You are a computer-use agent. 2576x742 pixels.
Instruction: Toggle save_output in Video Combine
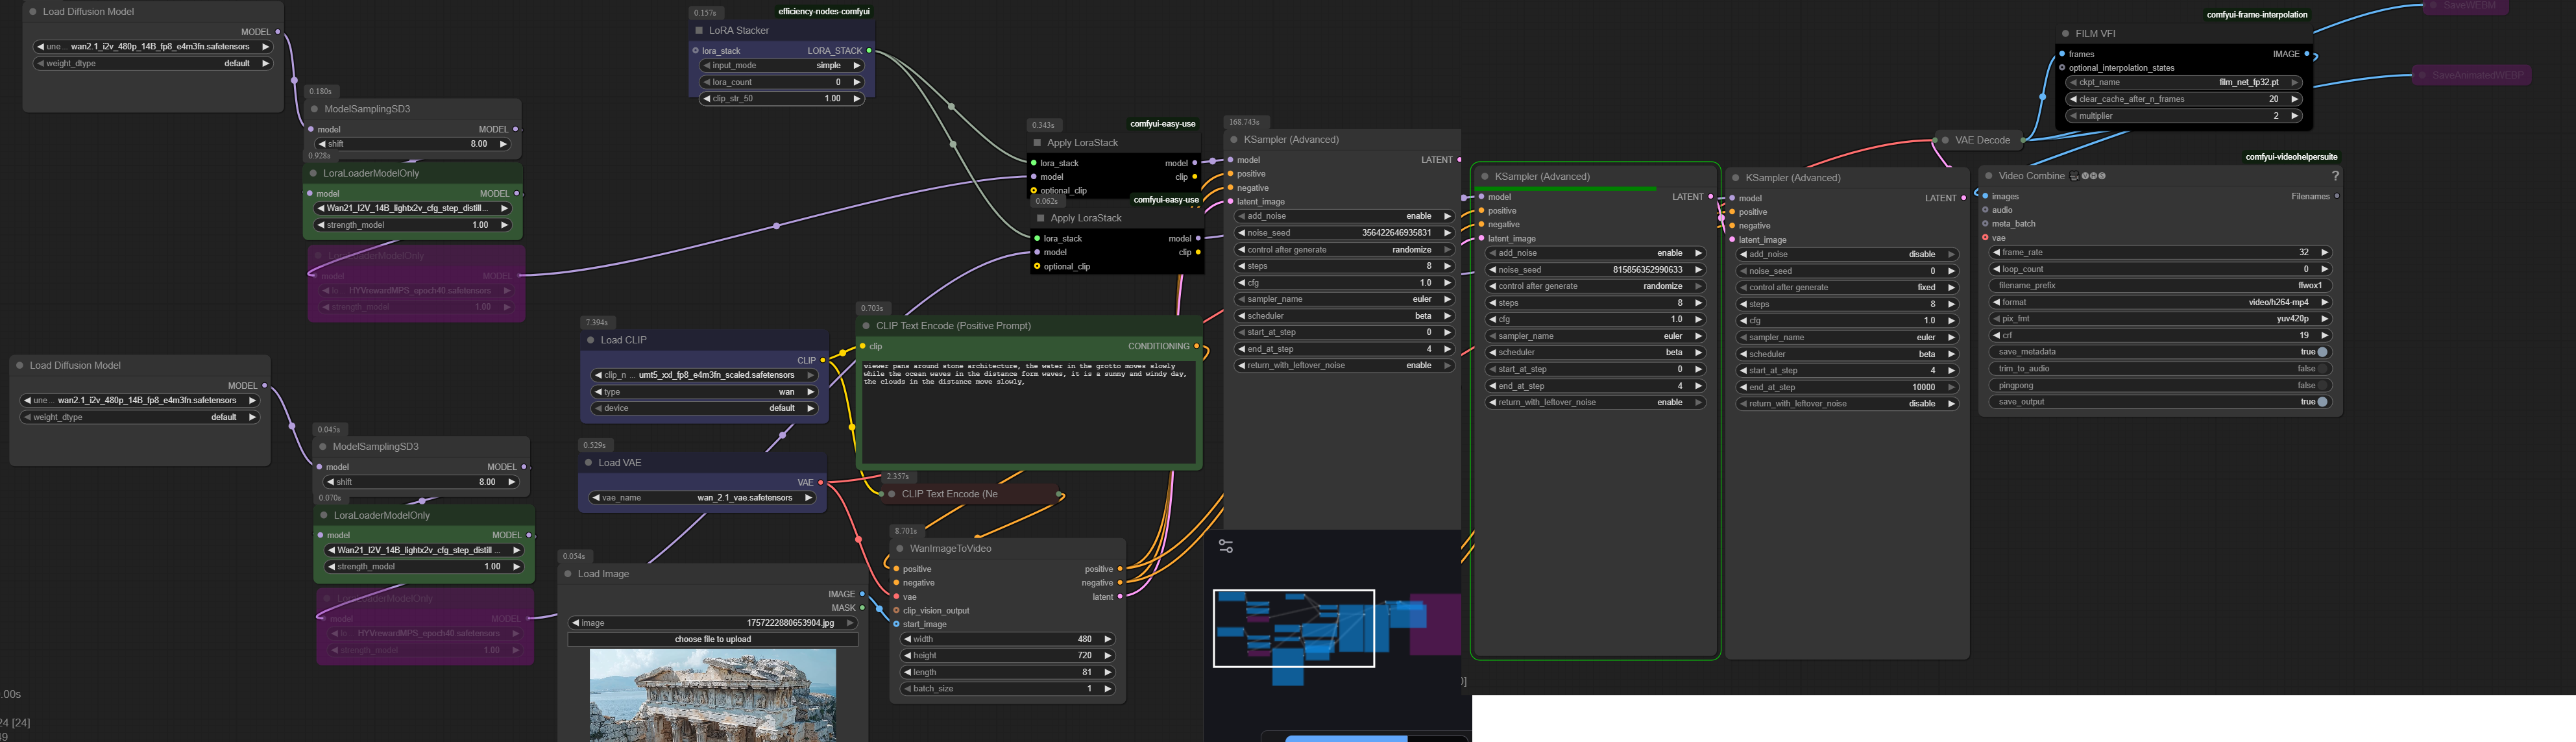[x=2322, y=402]
